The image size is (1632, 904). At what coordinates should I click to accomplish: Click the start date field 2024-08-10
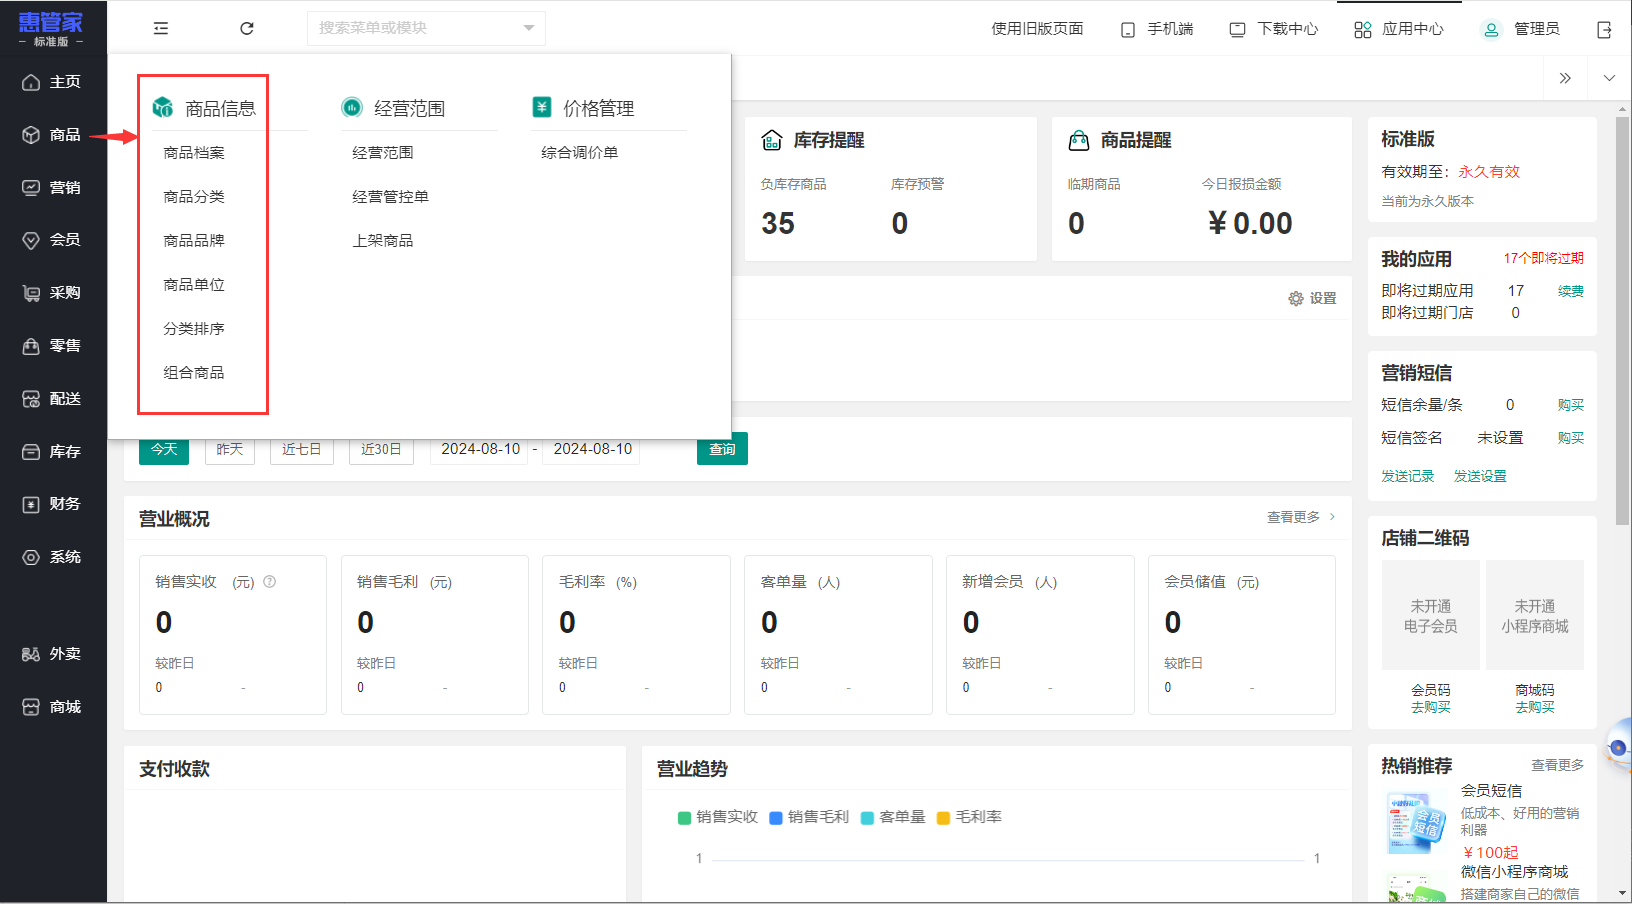point(481,450)
